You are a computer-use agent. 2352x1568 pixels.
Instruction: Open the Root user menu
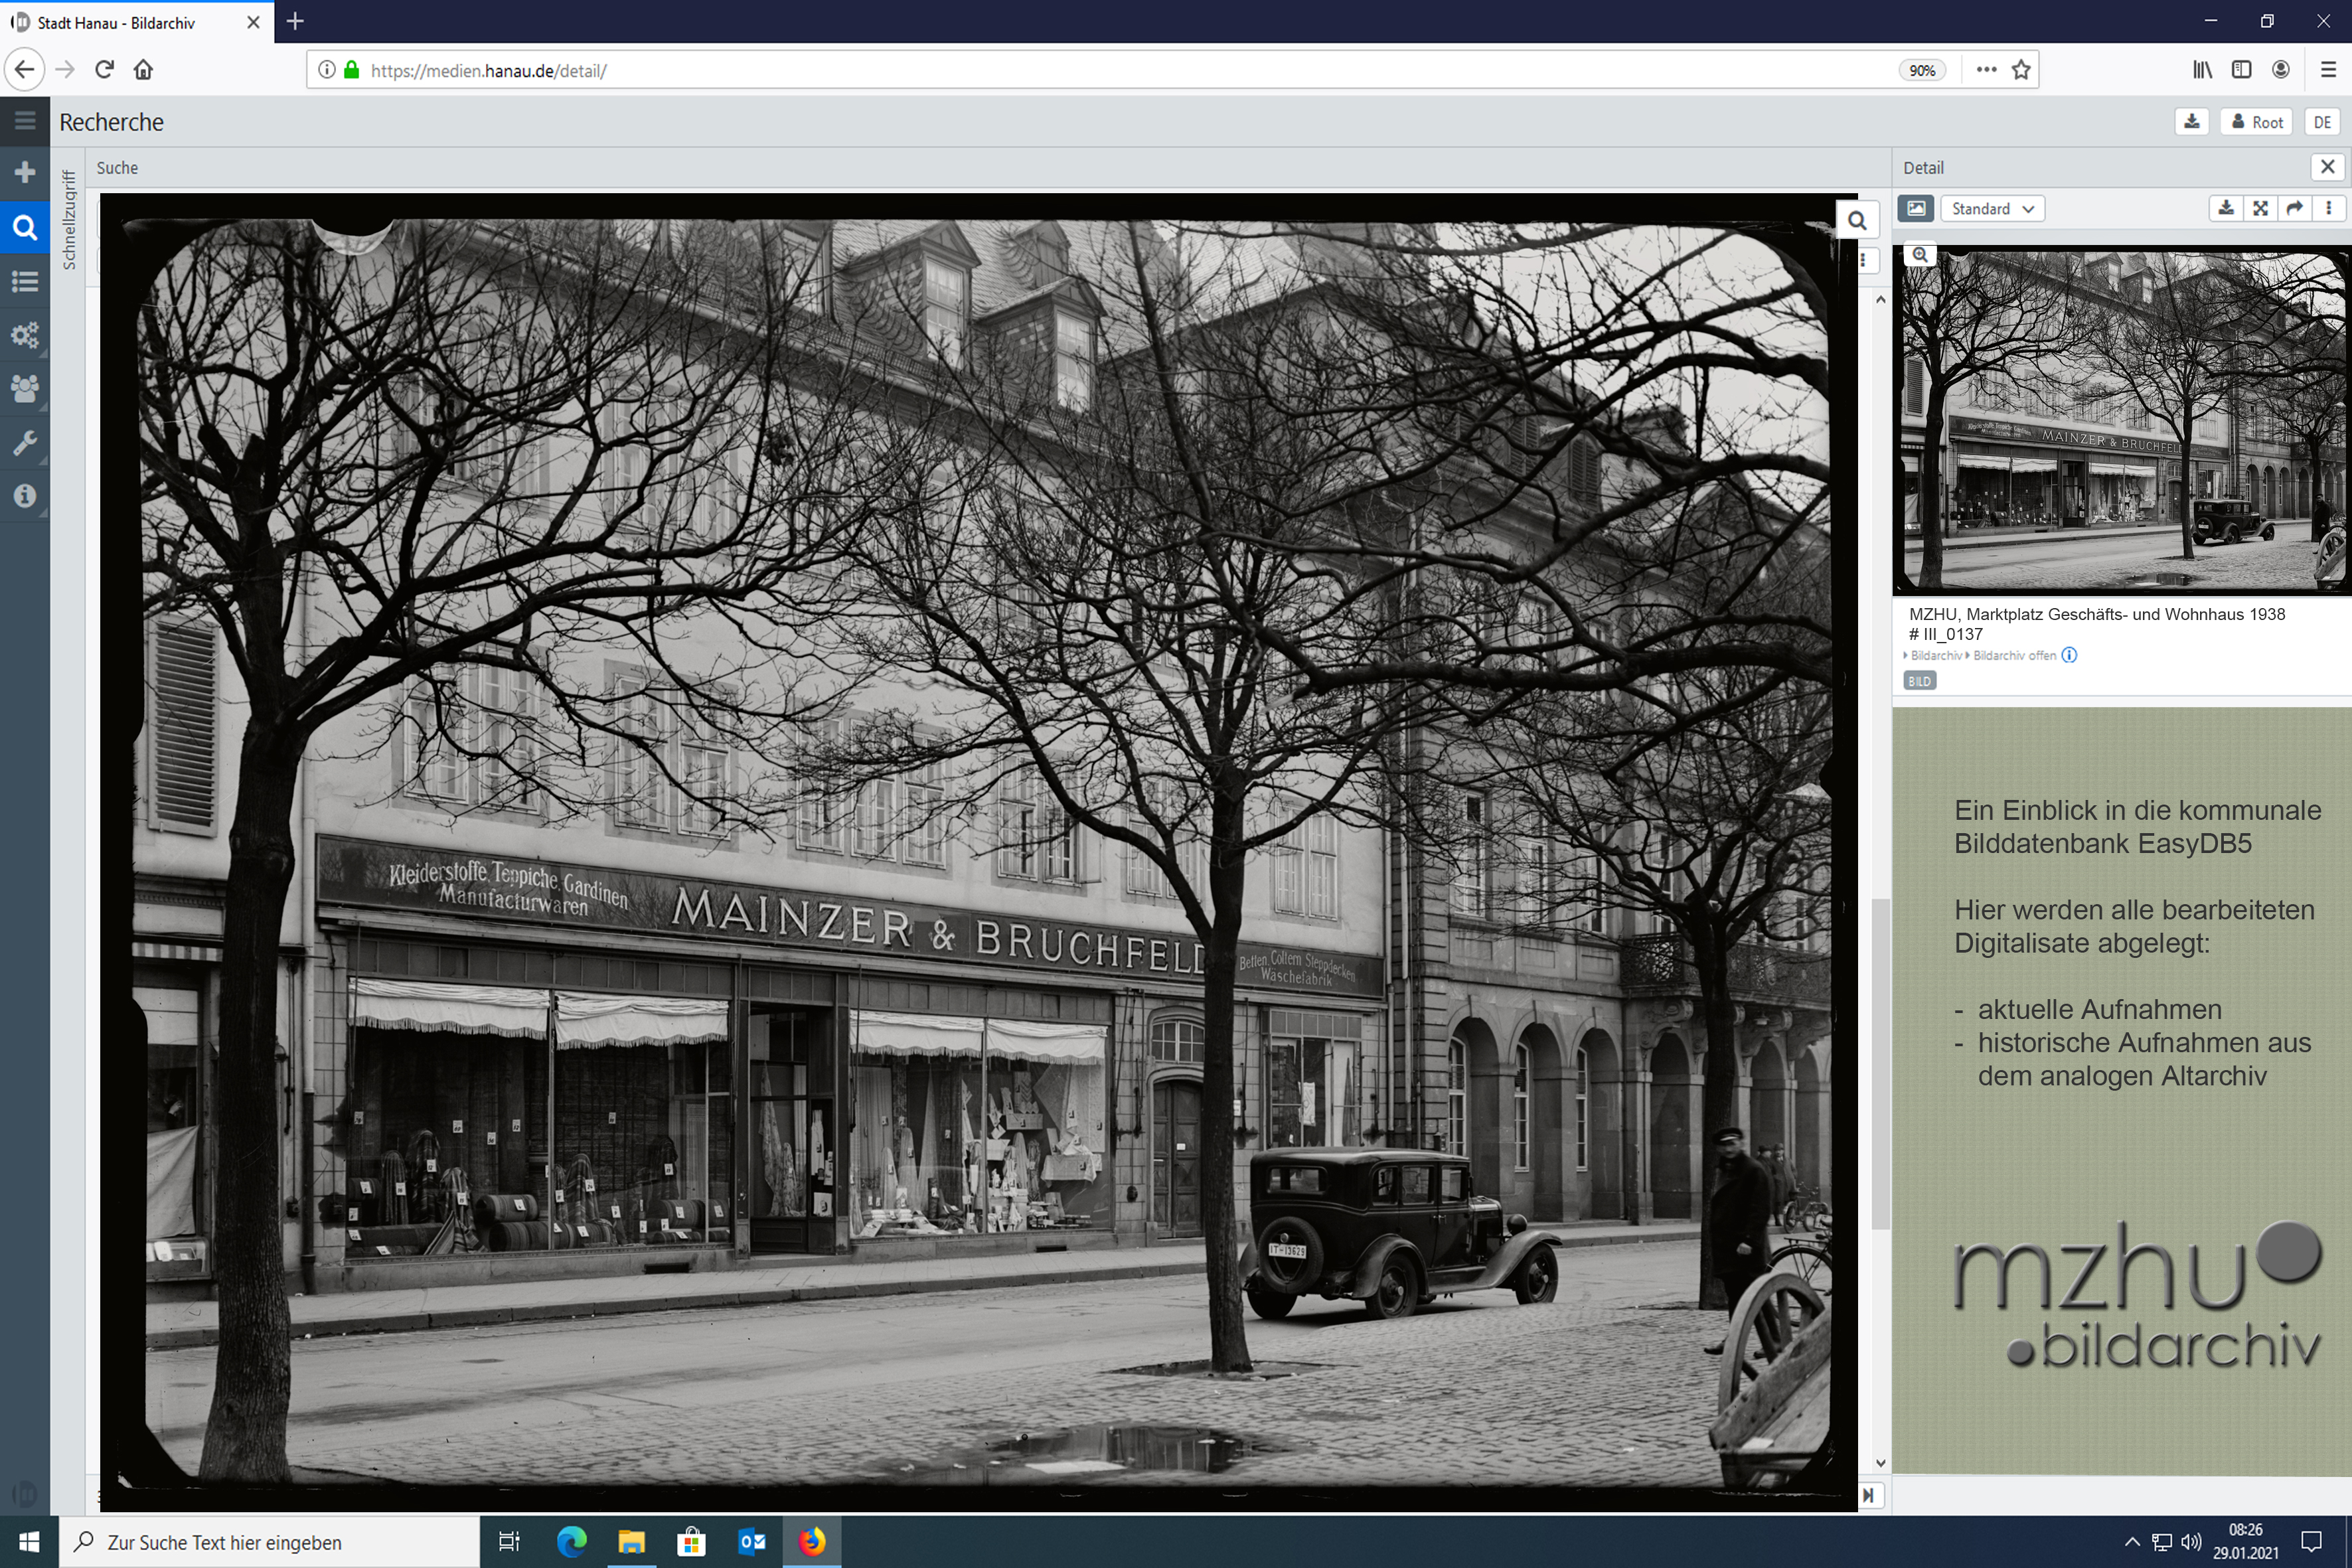(2257, 122)
